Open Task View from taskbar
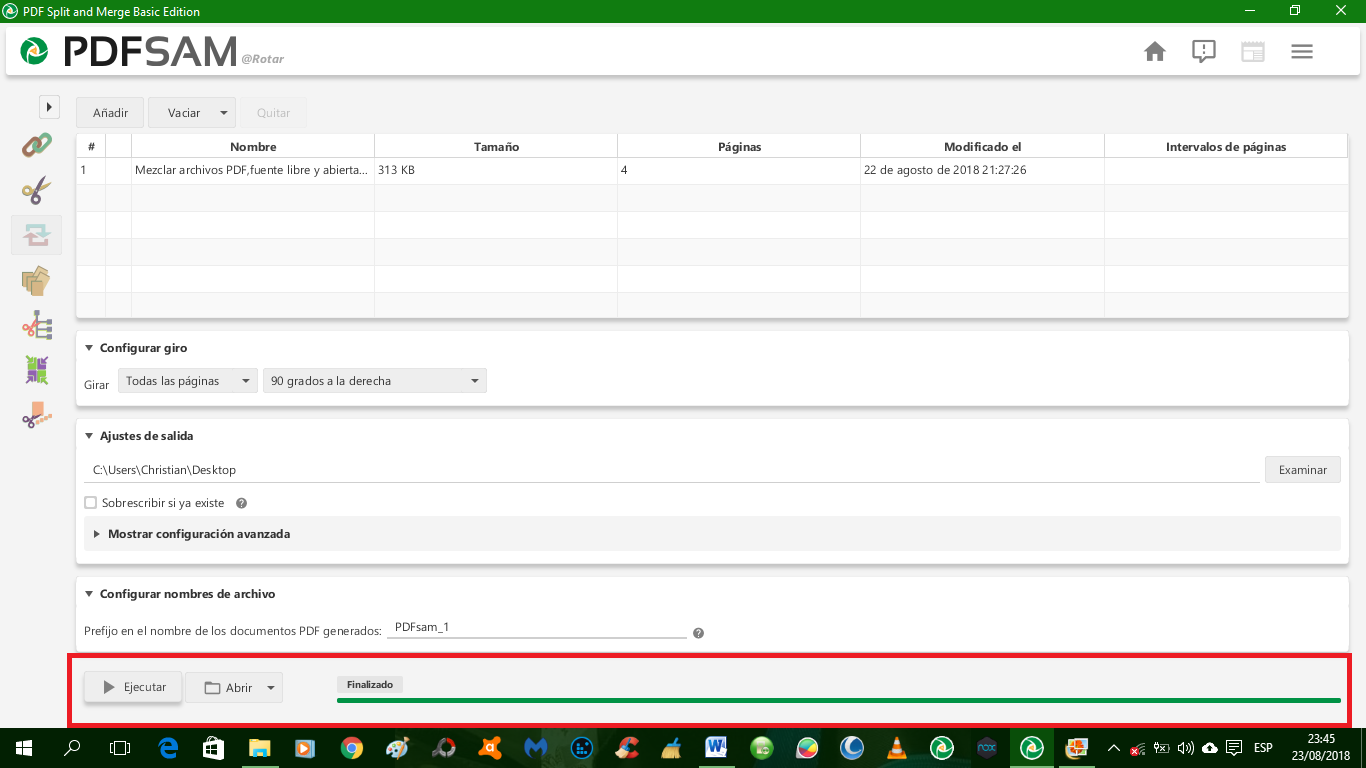Viewport: 1366px width, 768px height. tap(120, 748)
